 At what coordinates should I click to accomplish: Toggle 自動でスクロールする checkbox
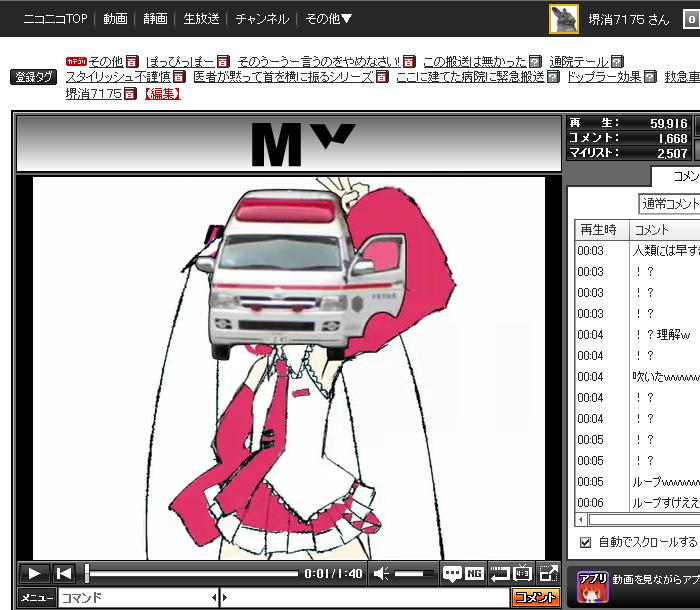pyautogui.click(x=585, y=543)
